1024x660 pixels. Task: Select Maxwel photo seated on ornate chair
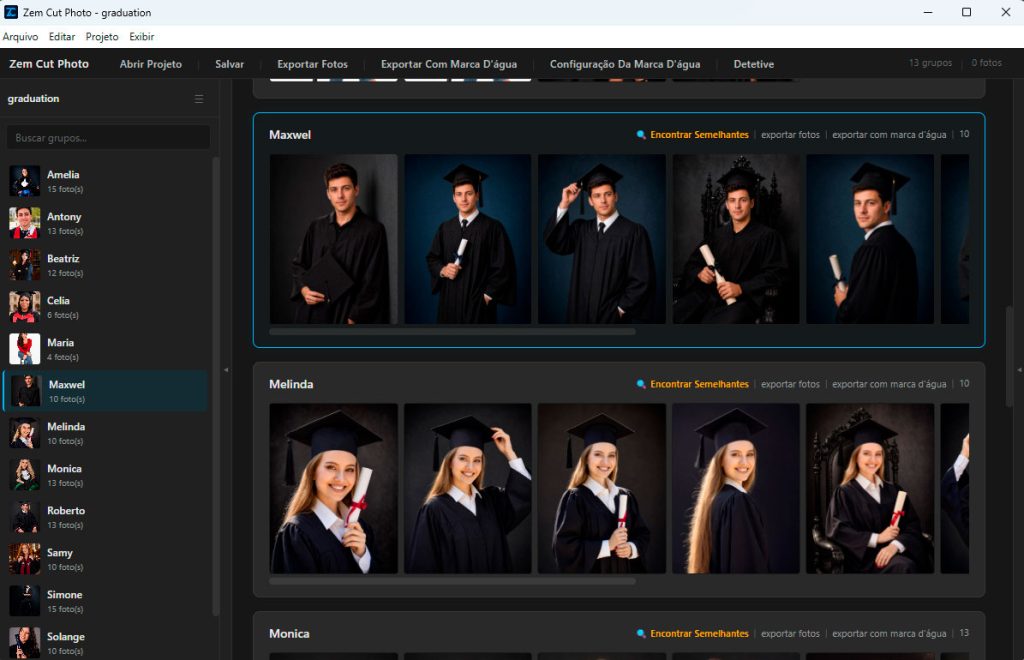(736, 239)
